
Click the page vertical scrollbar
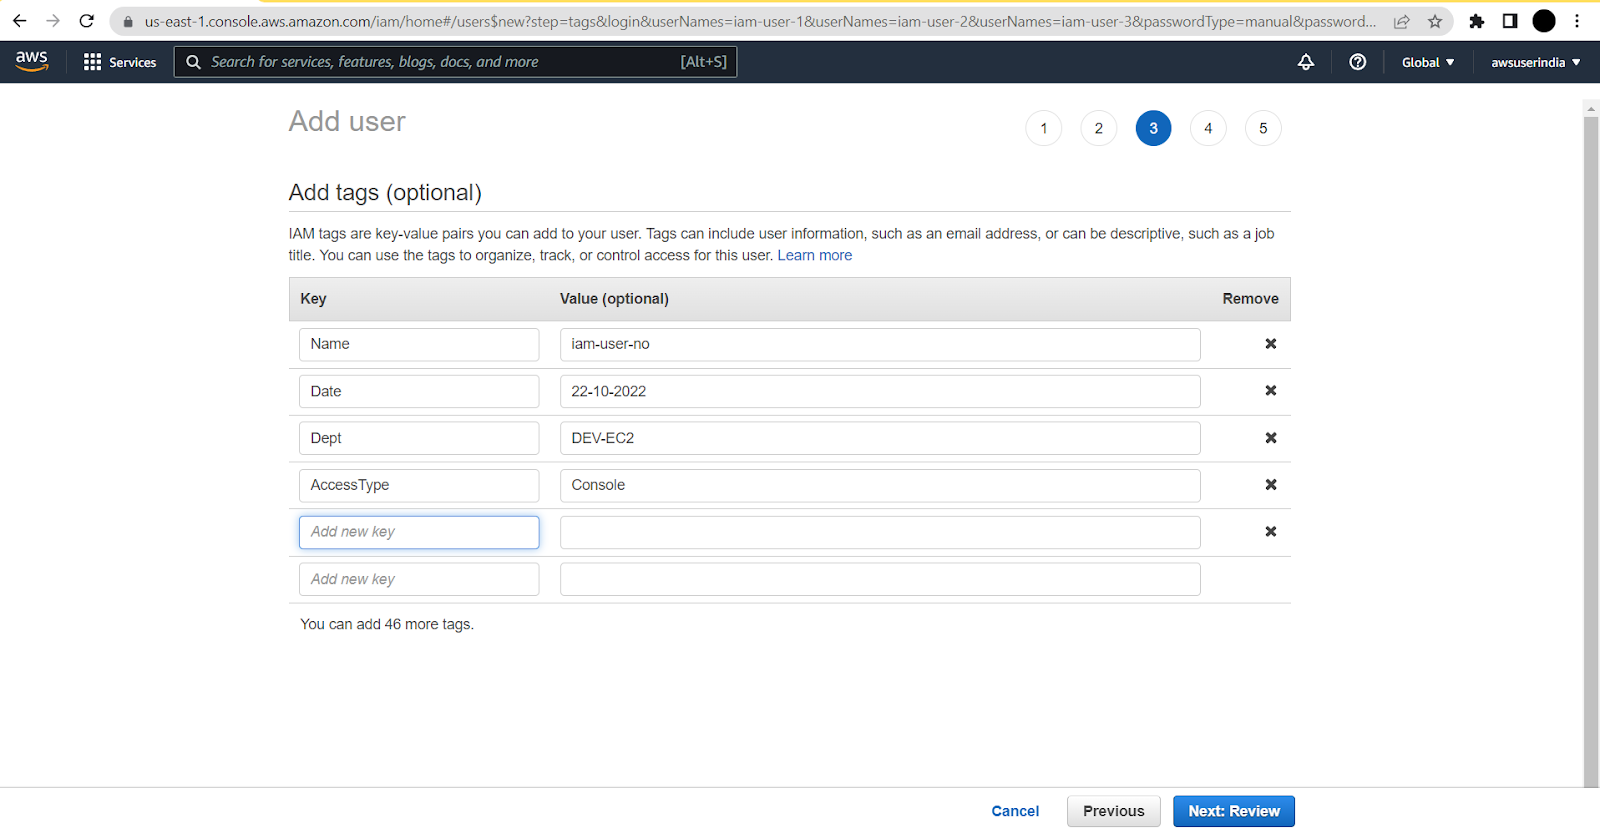1591,450
